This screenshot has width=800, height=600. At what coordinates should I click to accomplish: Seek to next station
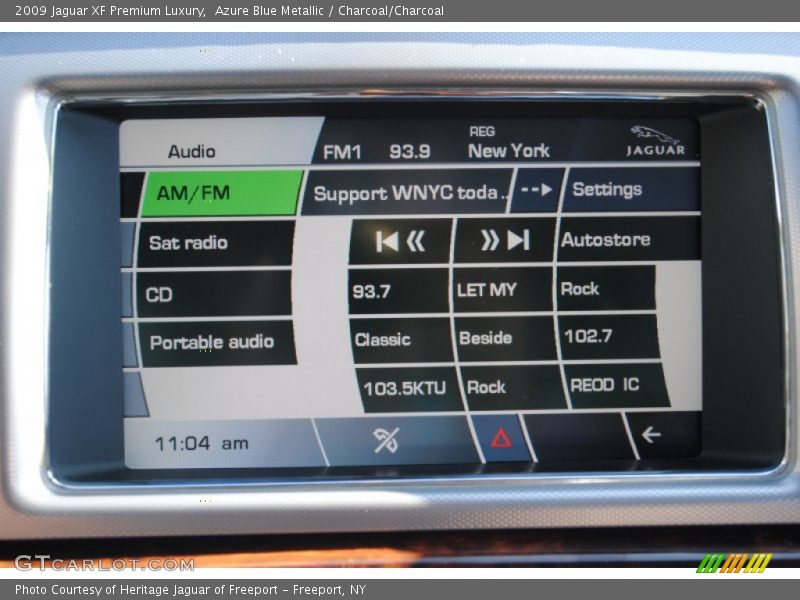pos(504,240)
